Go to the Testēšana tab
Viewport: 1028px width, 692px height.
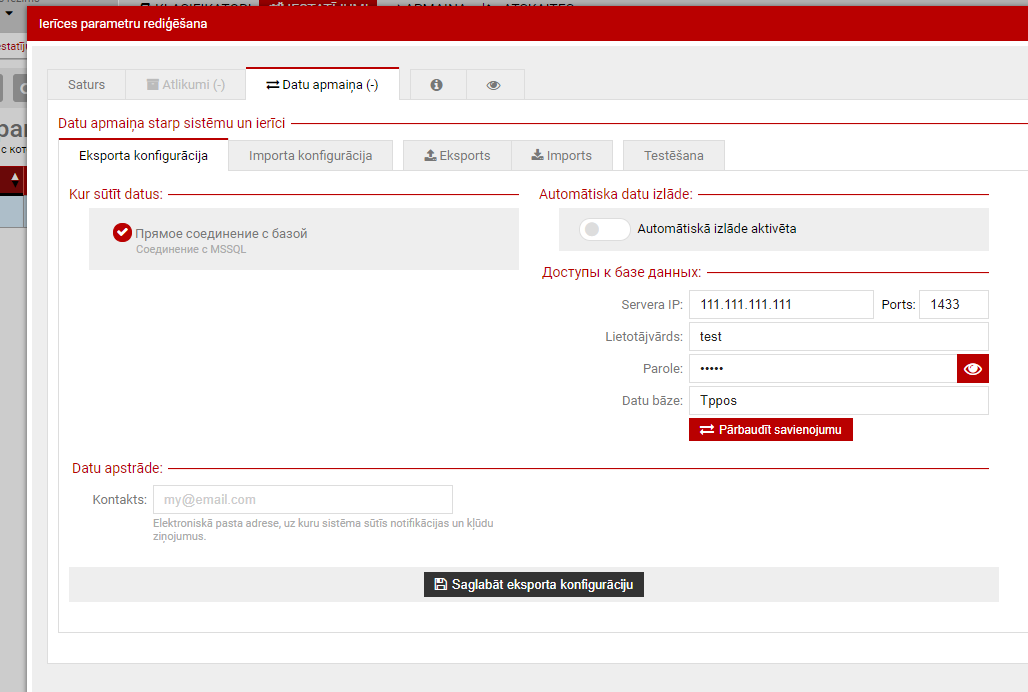coord(673,156)
